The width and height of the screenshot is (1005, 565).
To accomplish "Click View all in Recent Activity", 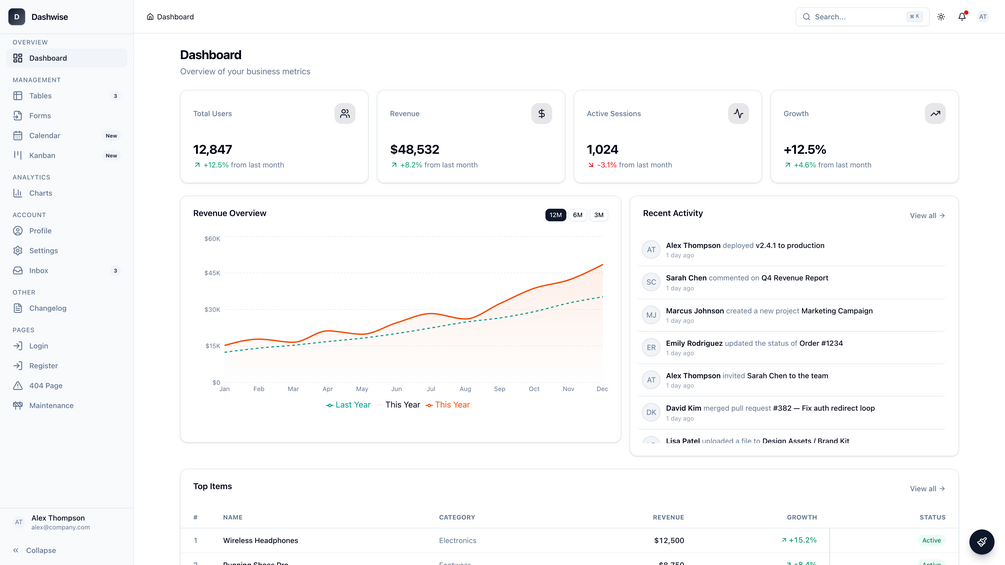I will point(927,216).
